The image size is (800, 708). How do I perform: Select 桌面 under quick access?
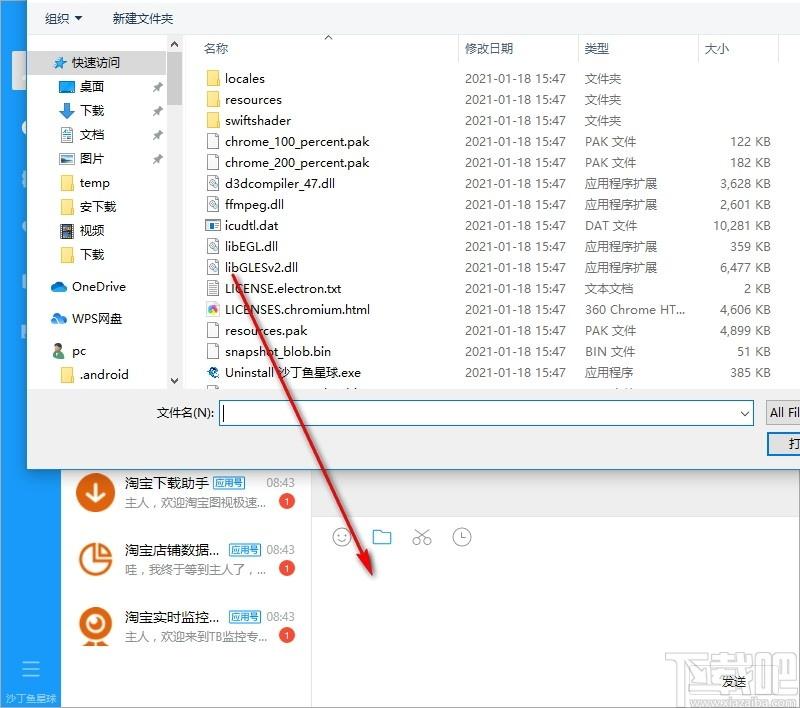pyautogui.click(x=92, y=87)
